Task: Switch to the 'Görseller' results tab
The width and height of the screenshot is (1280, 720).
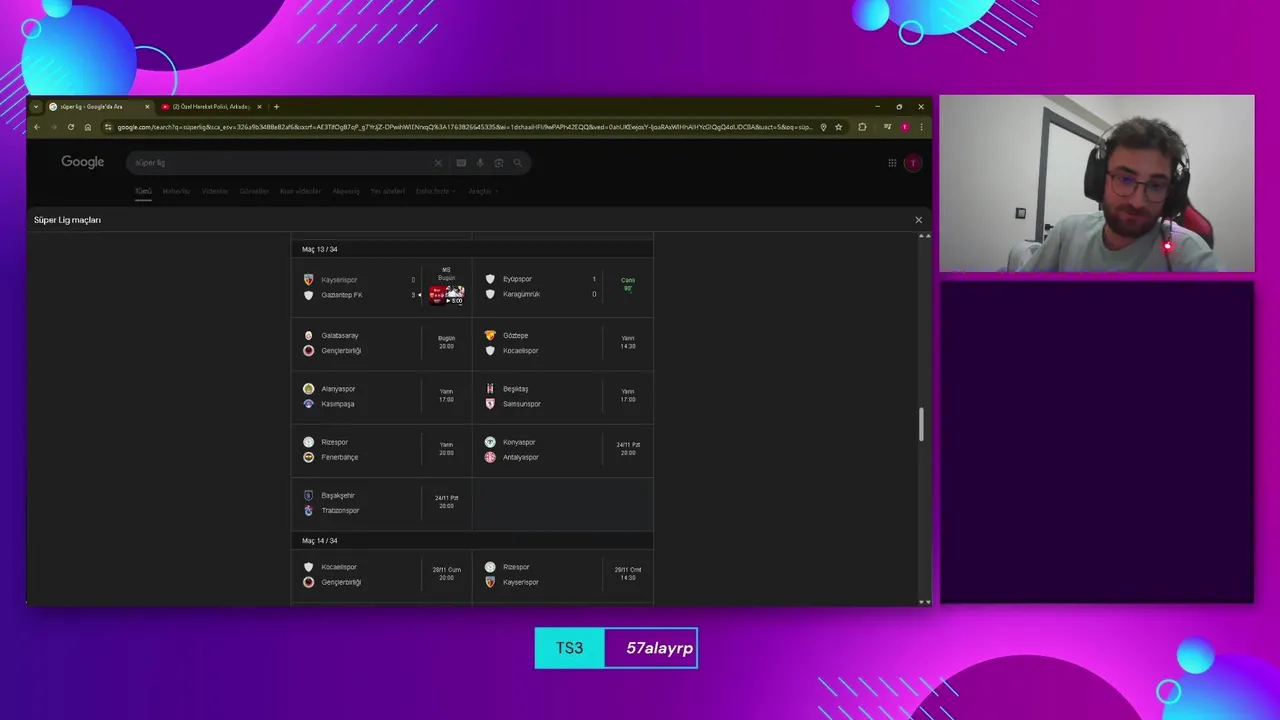Action: click(x=254, y=191)
